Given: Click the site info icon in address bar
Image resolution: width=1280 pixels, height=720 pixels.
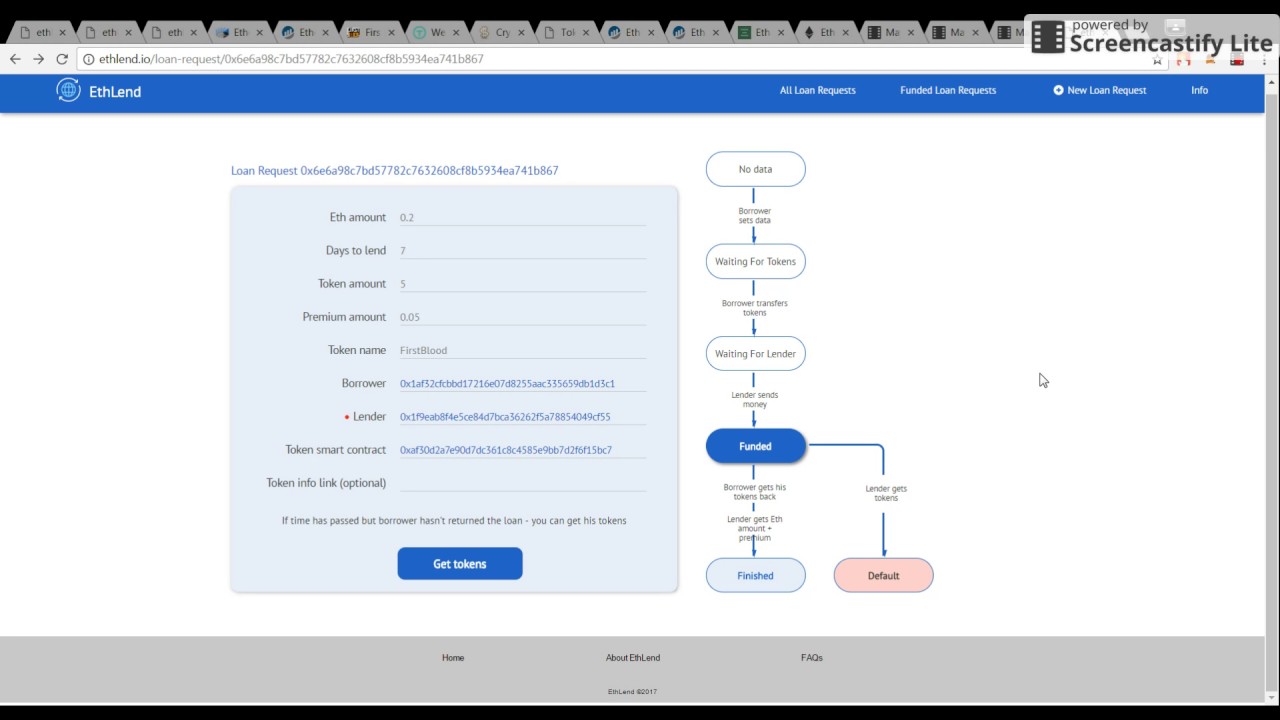Looking at the screenshot, I should pos(88,59).
